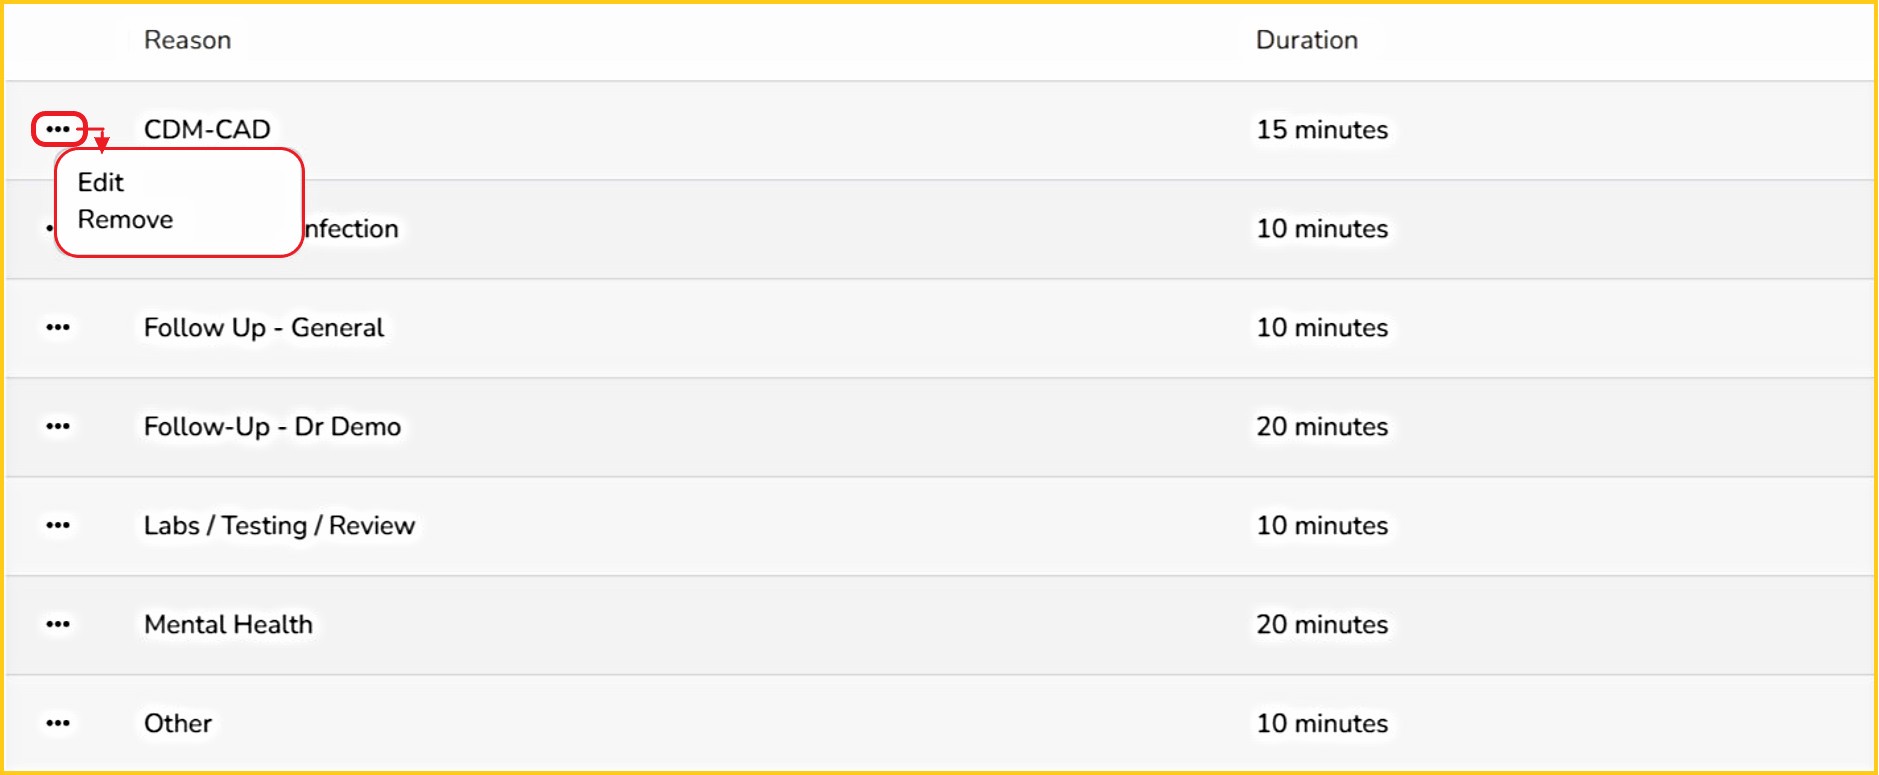Choose Edit from the context menu
The width and height of the screenshot is (1879, 775).
coord(101,183)
